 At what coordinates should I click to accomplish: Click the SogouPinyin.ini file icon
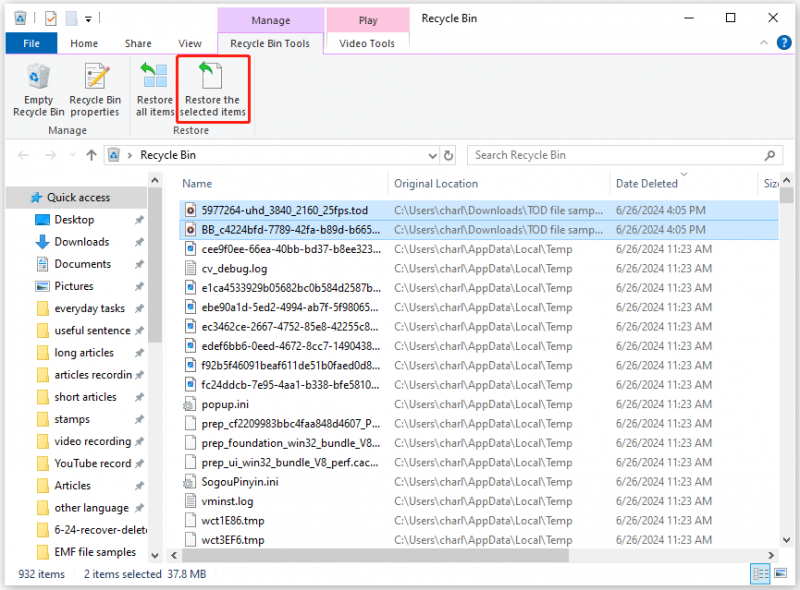pos(190,482)
